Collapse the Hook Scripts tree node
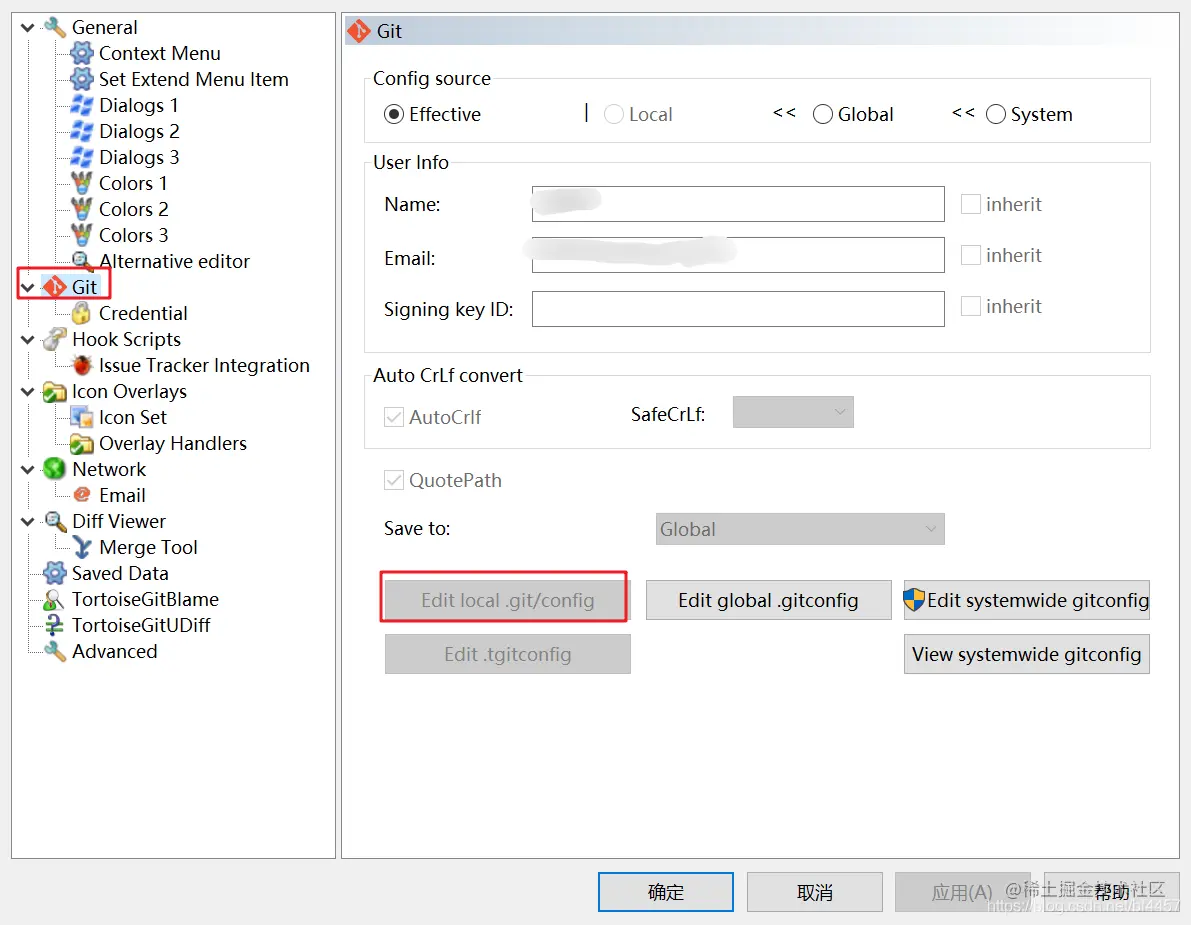The width and height of the screenshot is (1191, 925). click(28, 339)
